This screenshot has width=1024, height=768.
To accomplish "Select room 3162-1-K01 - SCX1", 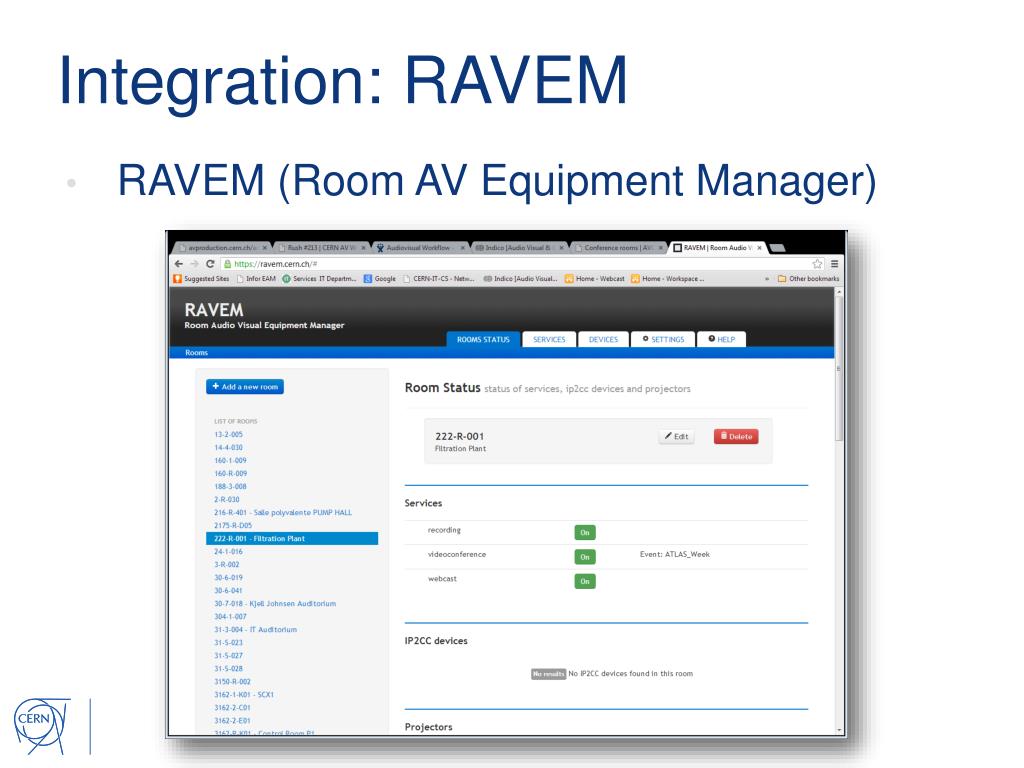I will click(x=244, y=695).
